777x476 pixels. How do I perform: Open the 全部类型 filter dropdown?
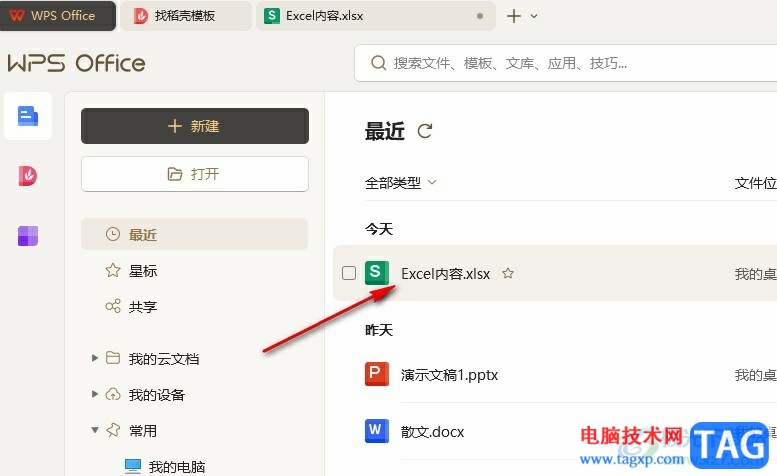coord(400,183)
